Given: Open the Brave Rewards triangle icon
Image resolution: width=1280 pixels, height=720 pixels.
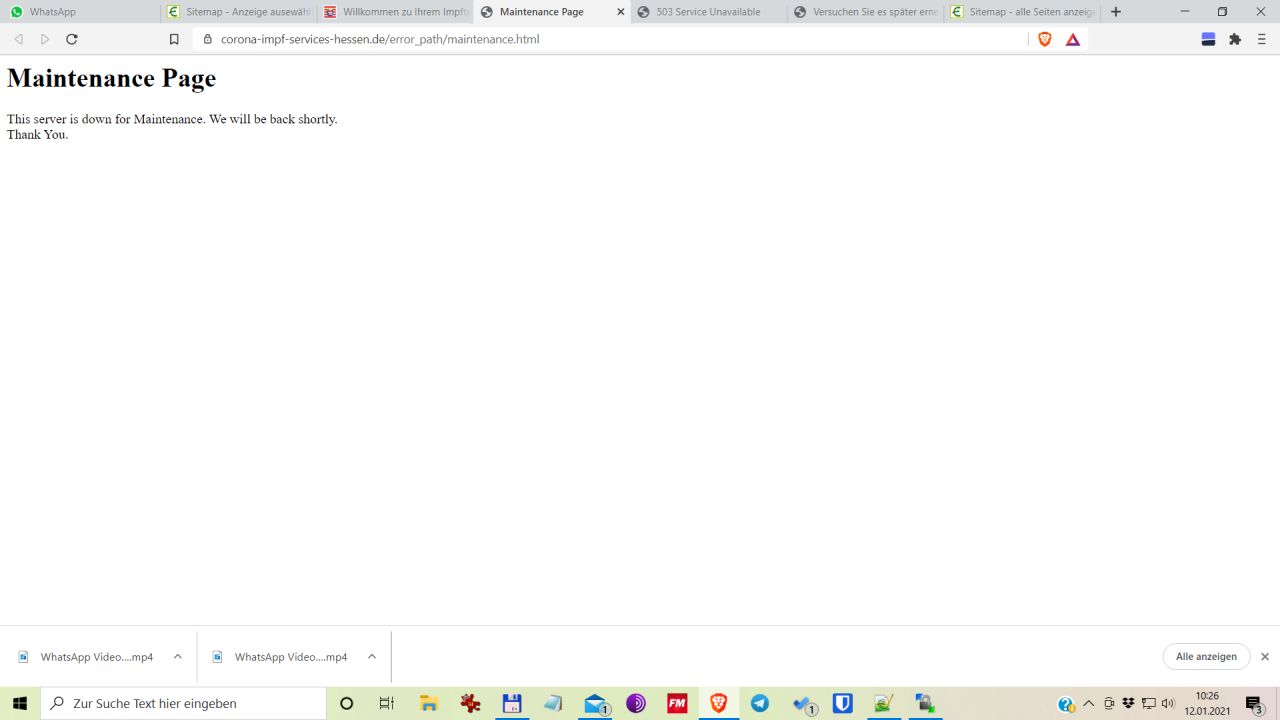Looking at the screenshot, I should click(1073, 39).
